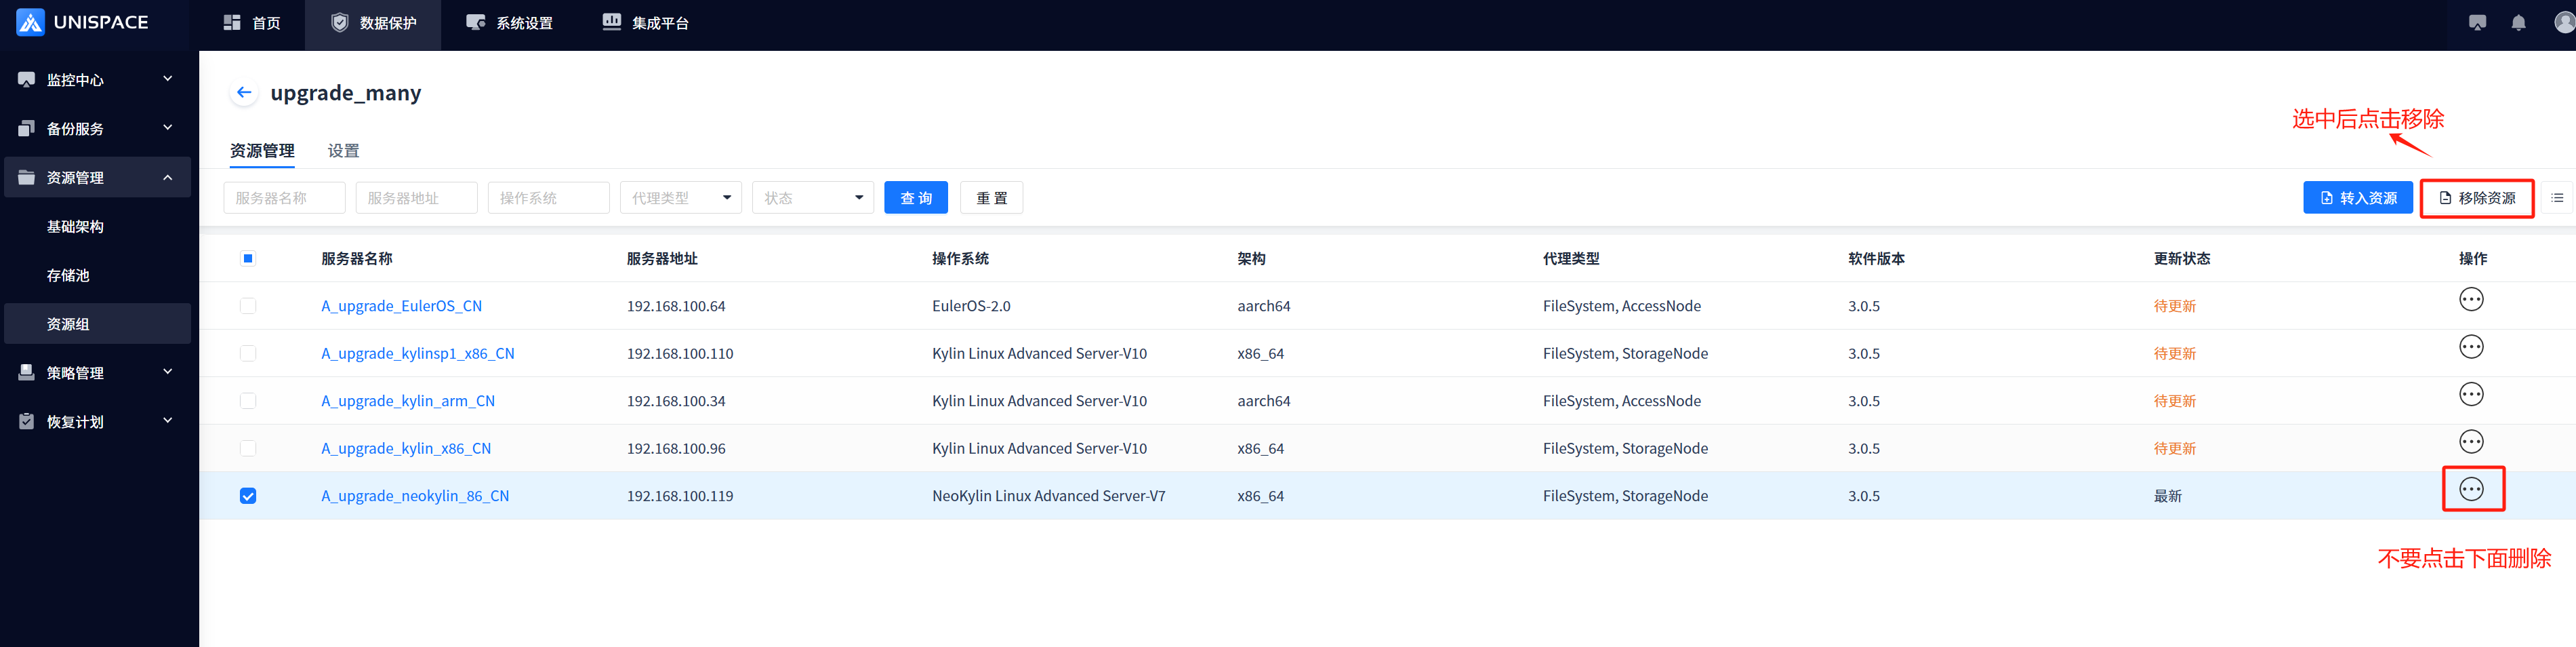The image size is (2576, 647).
Task: Click 待更新 status in EulerOS row
Action: 2175,306
